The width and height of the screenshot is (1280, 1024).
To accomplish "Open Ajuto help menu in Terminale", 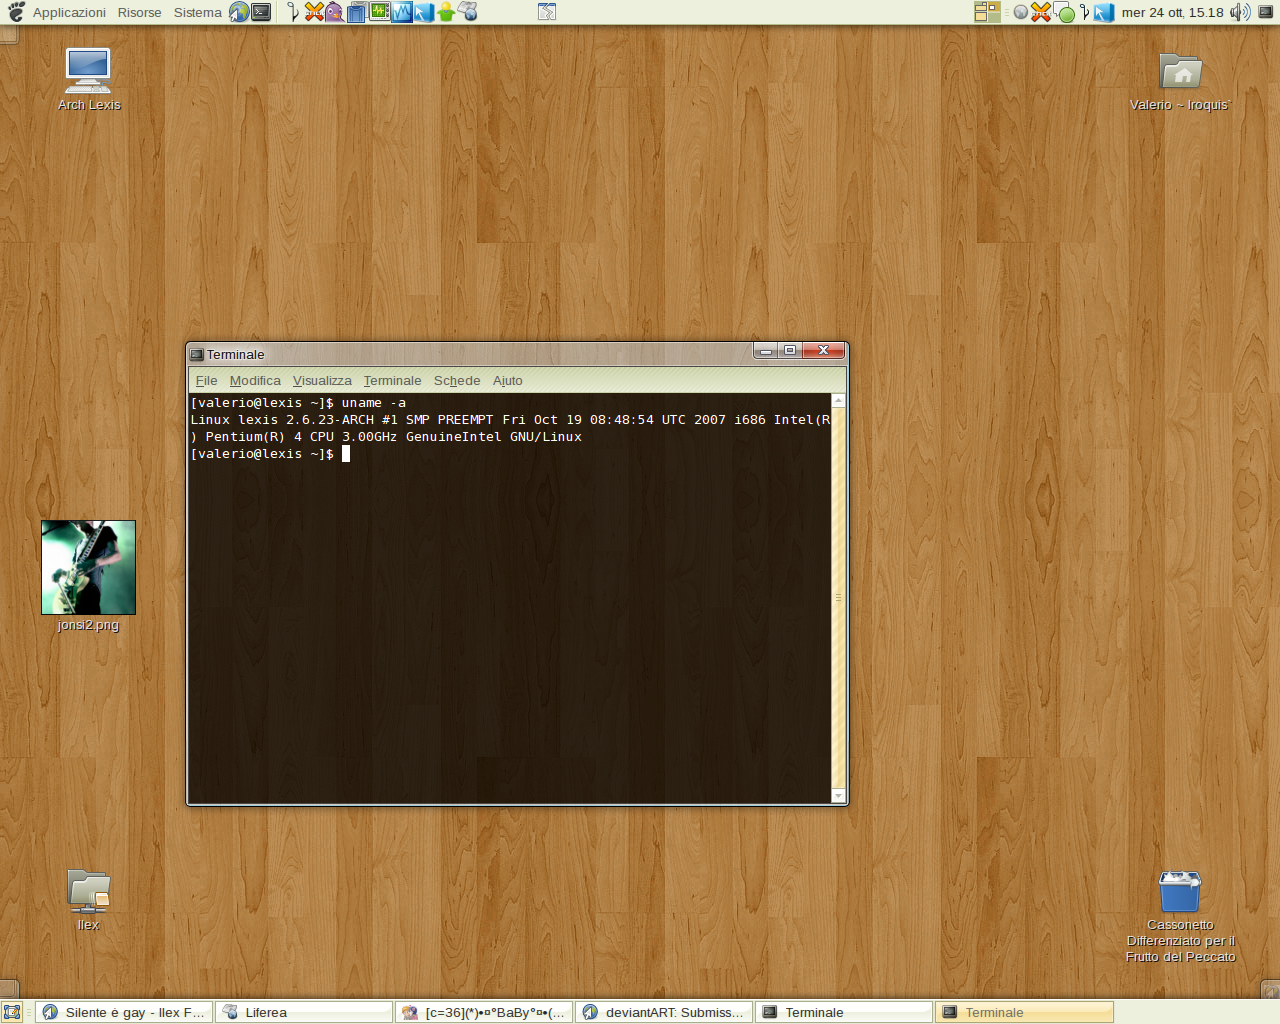I will (x=507, y=380).
